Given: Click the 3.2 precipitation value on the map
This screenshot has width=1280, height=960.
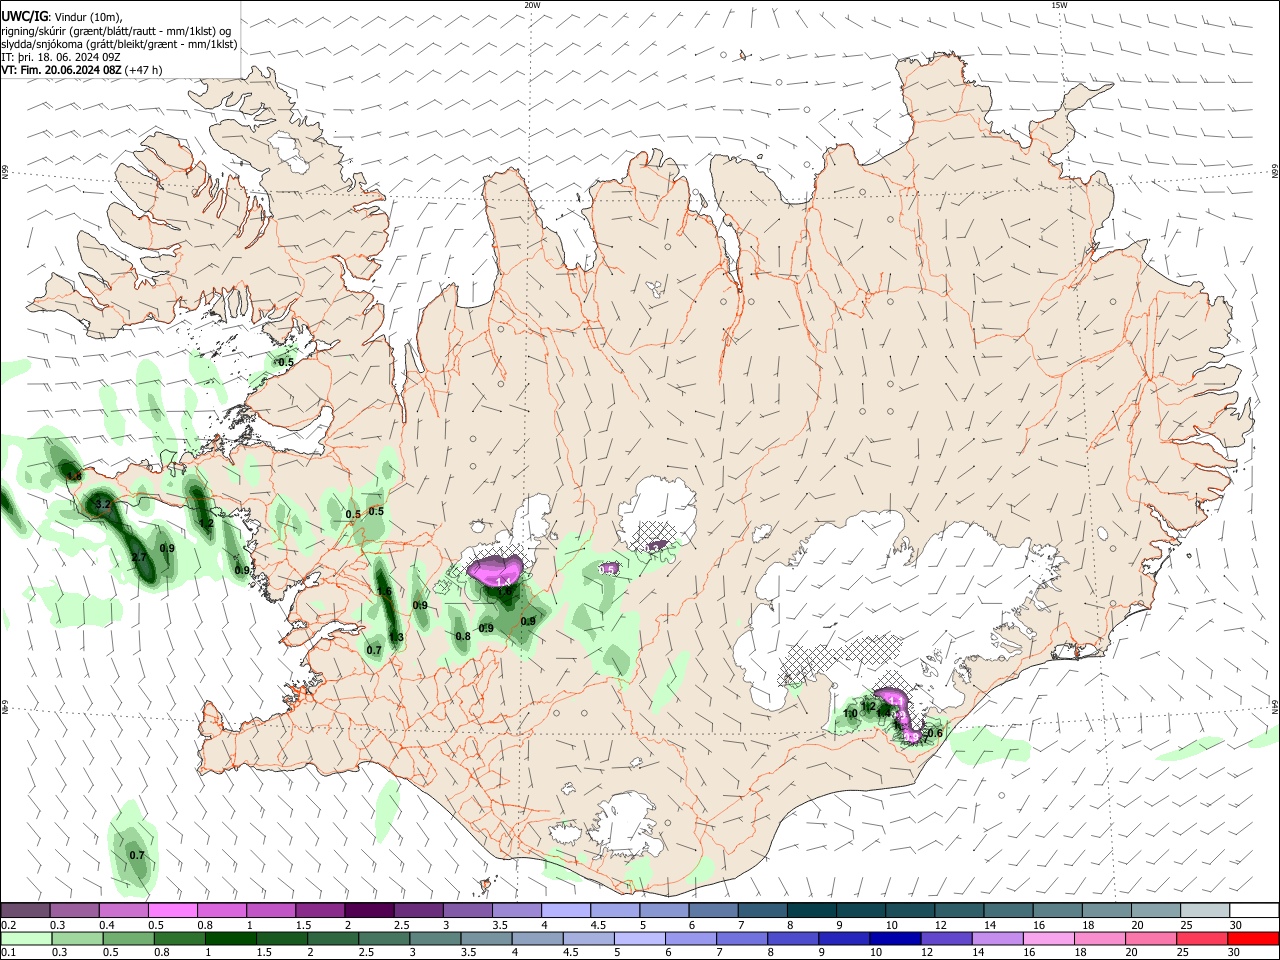Looking at the screenshot, I should pyautogui.click(x=102, y=505).
